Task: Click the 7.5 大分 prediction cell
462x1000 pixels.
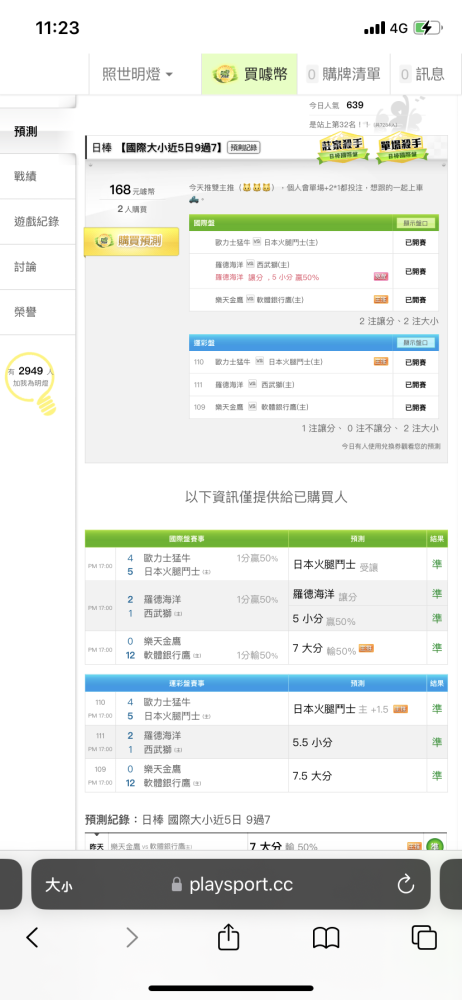Action: pyautogui.click(x=358, y=776)
